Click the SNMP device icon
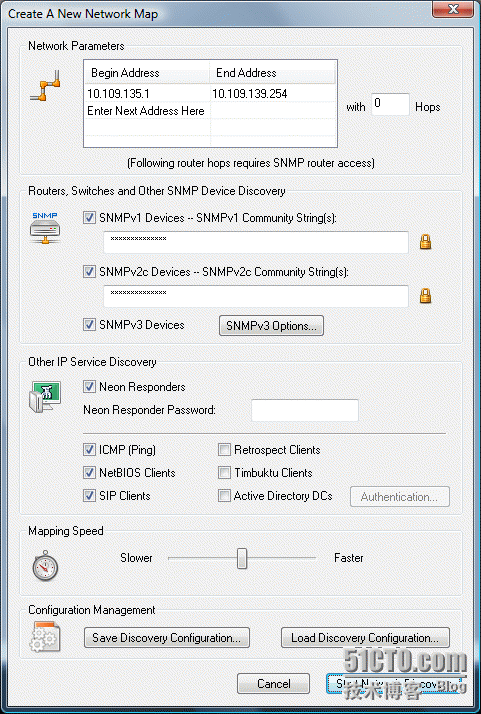481x714 pixels. (x=45, y=228)
